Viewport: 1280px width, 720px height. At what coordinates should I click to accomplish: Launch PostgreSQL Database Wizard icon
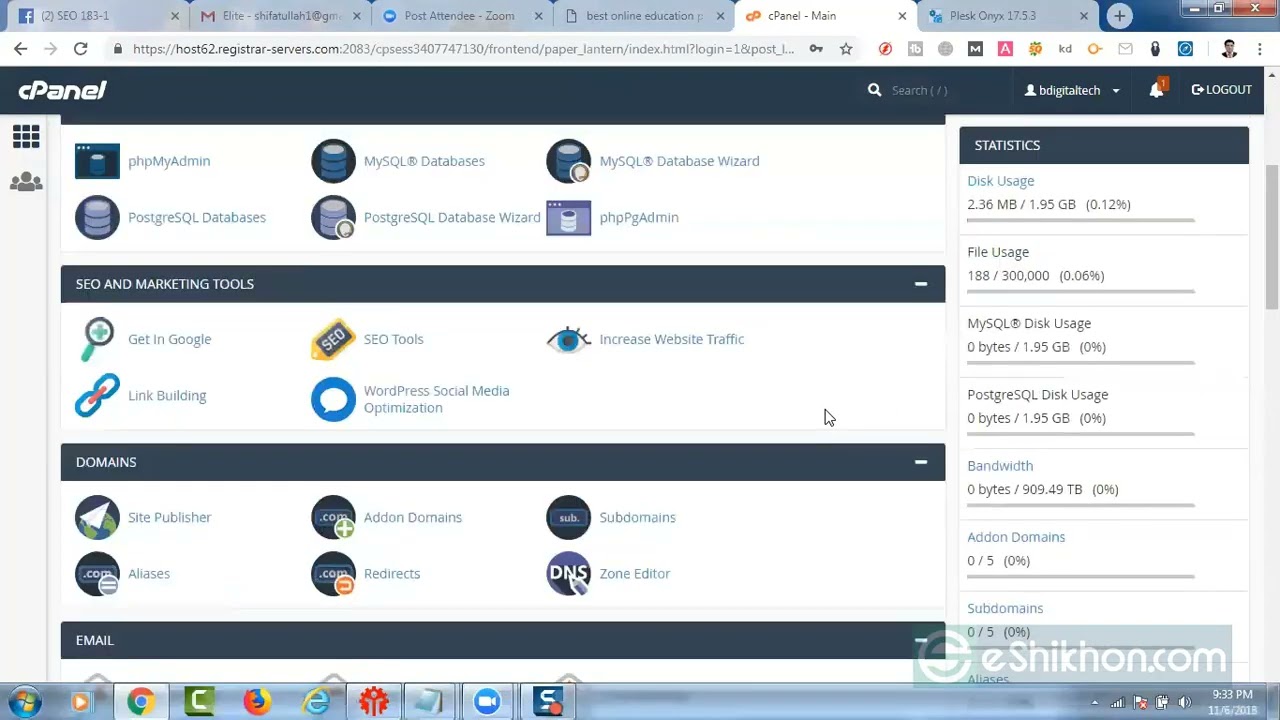point(333,217)
